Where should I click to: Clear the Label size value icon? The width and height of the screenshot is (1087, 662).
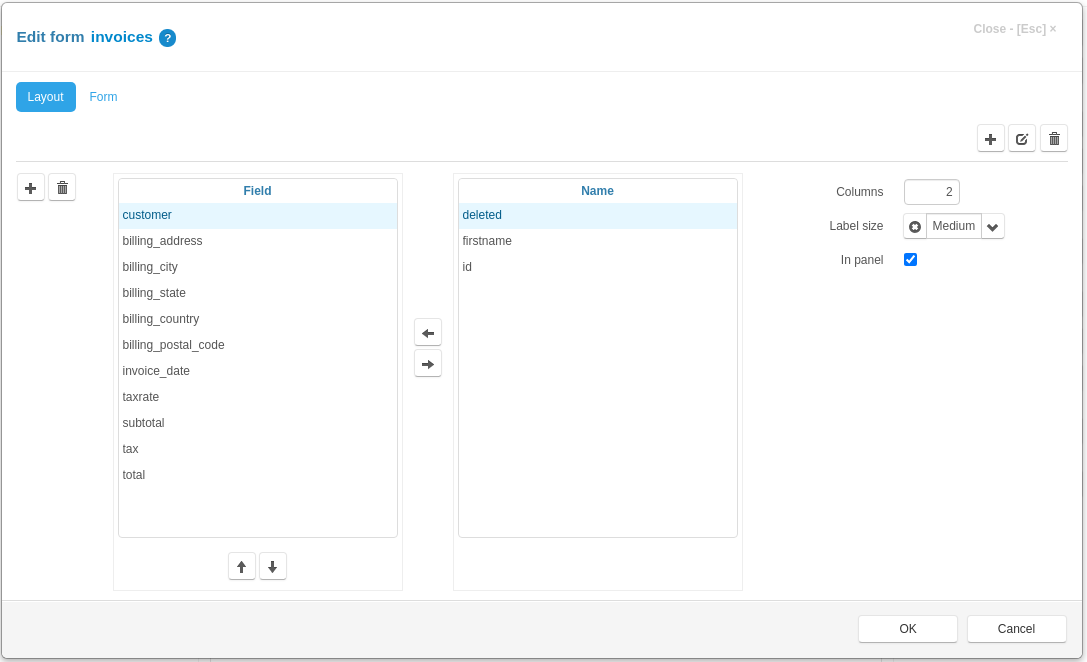(x=915, y=226)
